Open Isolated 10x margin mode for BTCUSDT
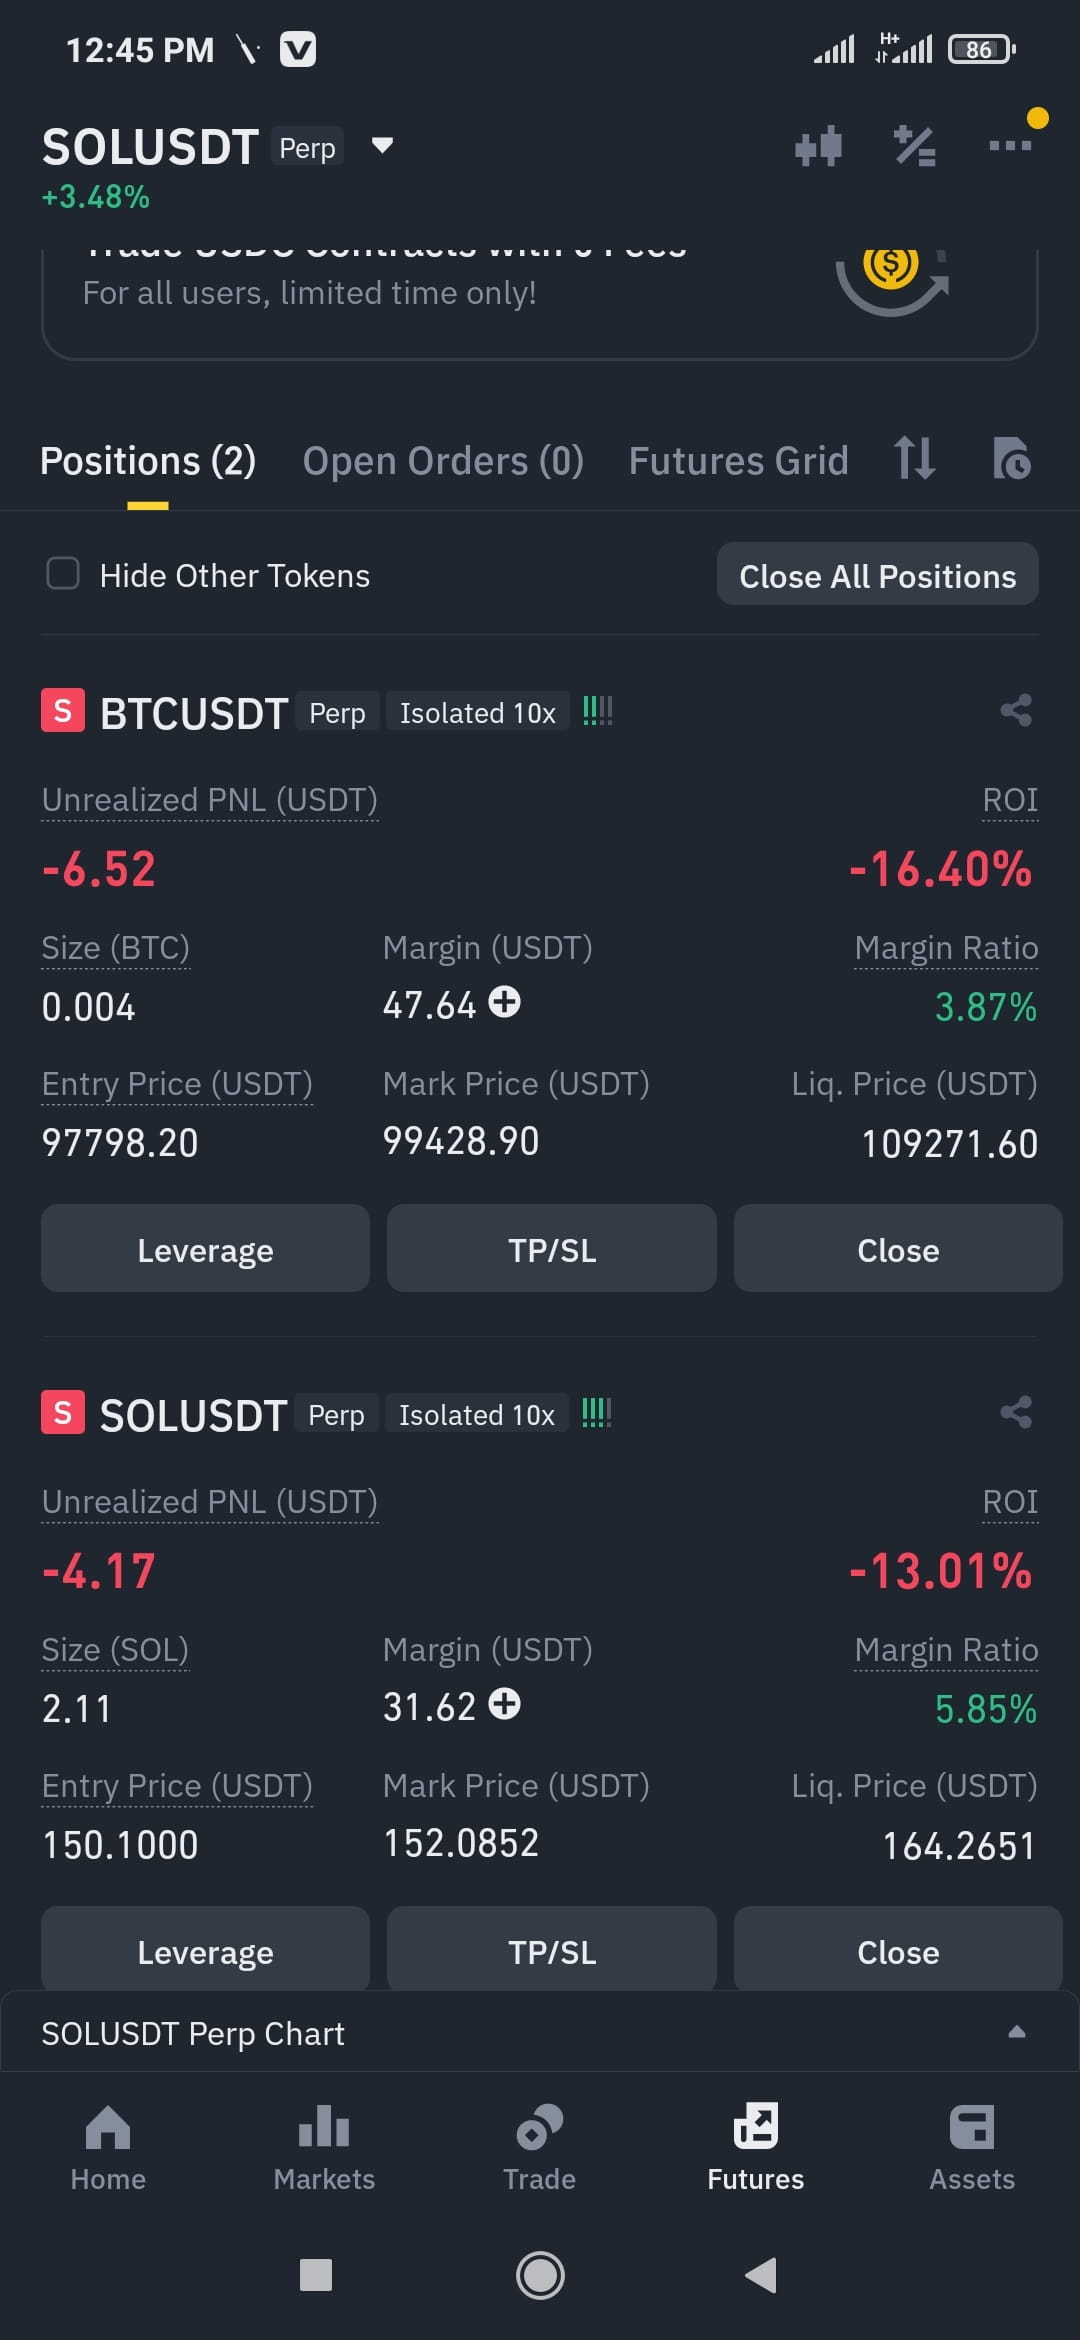 tap(477, 712)
